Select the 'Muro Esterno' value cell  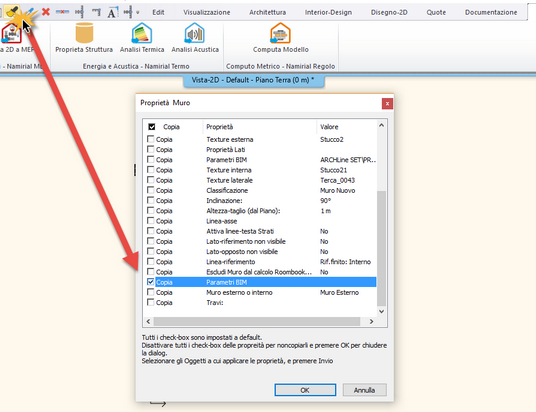click(x=339, y=292)
